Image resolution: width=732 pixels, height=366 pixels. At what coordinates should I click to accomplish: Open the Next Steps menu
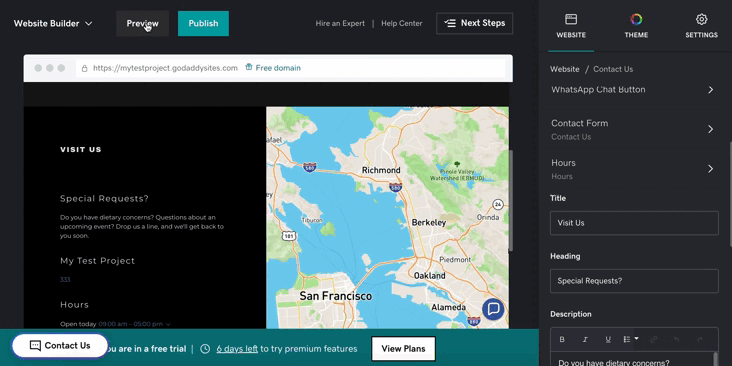click(474, 23)
